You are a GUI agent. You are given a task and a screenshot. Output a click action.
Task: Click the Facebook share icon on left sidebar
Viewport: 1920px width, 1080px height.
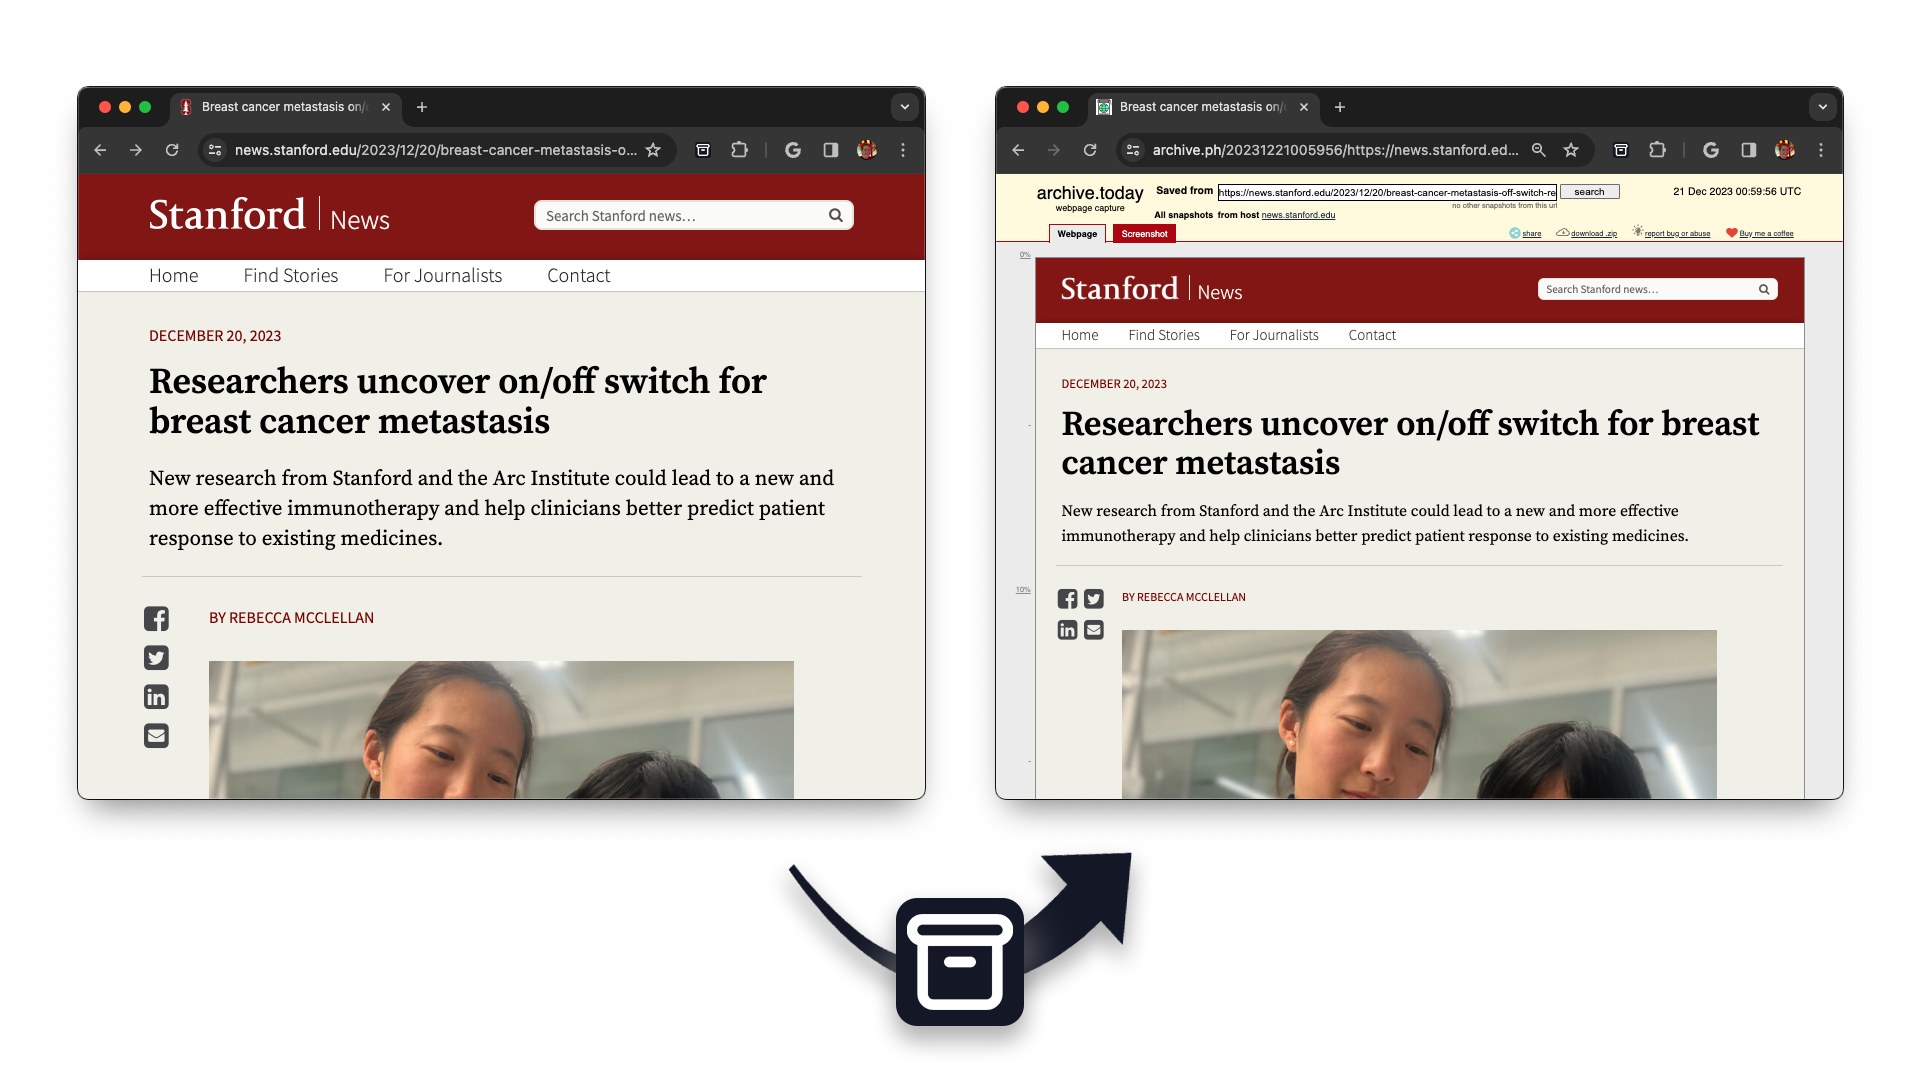[158, 617]
